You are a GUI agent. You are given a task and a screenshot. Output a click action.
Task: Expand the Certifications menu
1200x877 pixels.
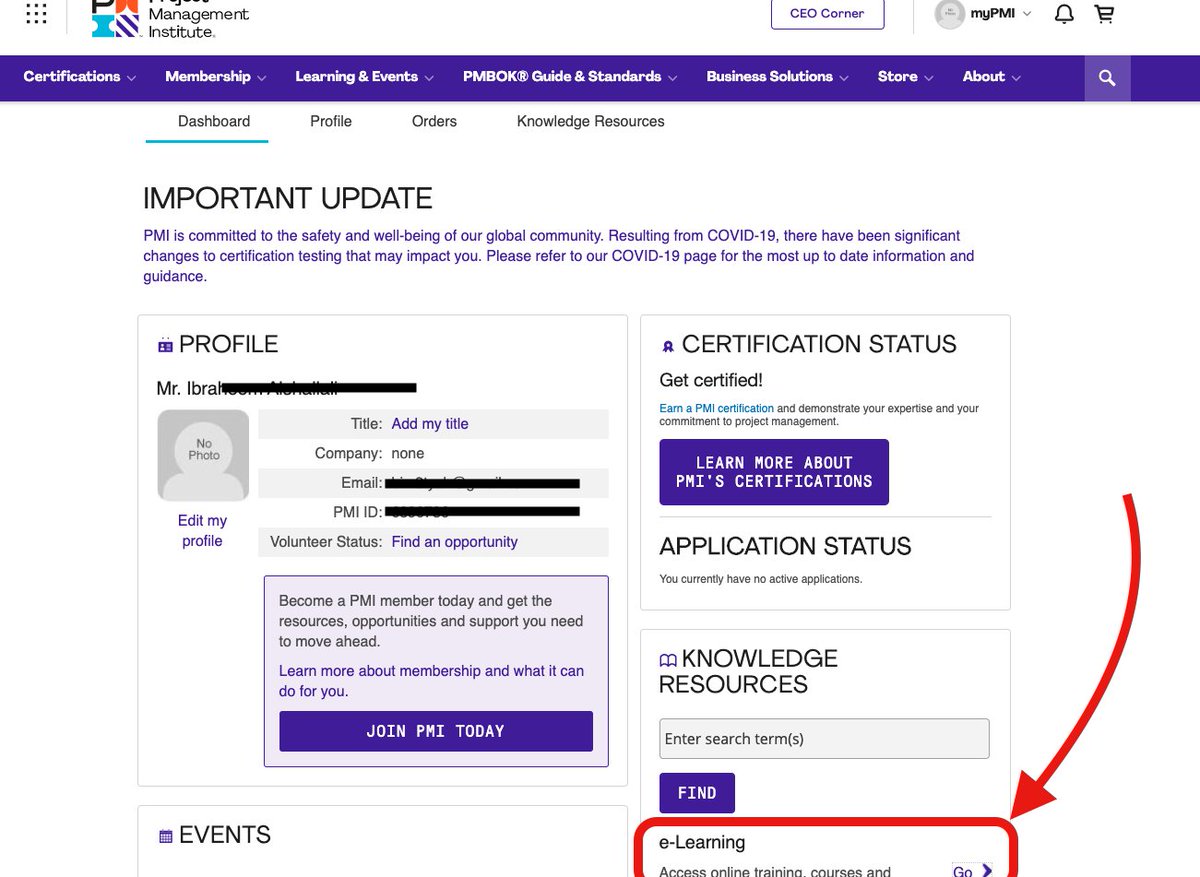coord(80,77)
